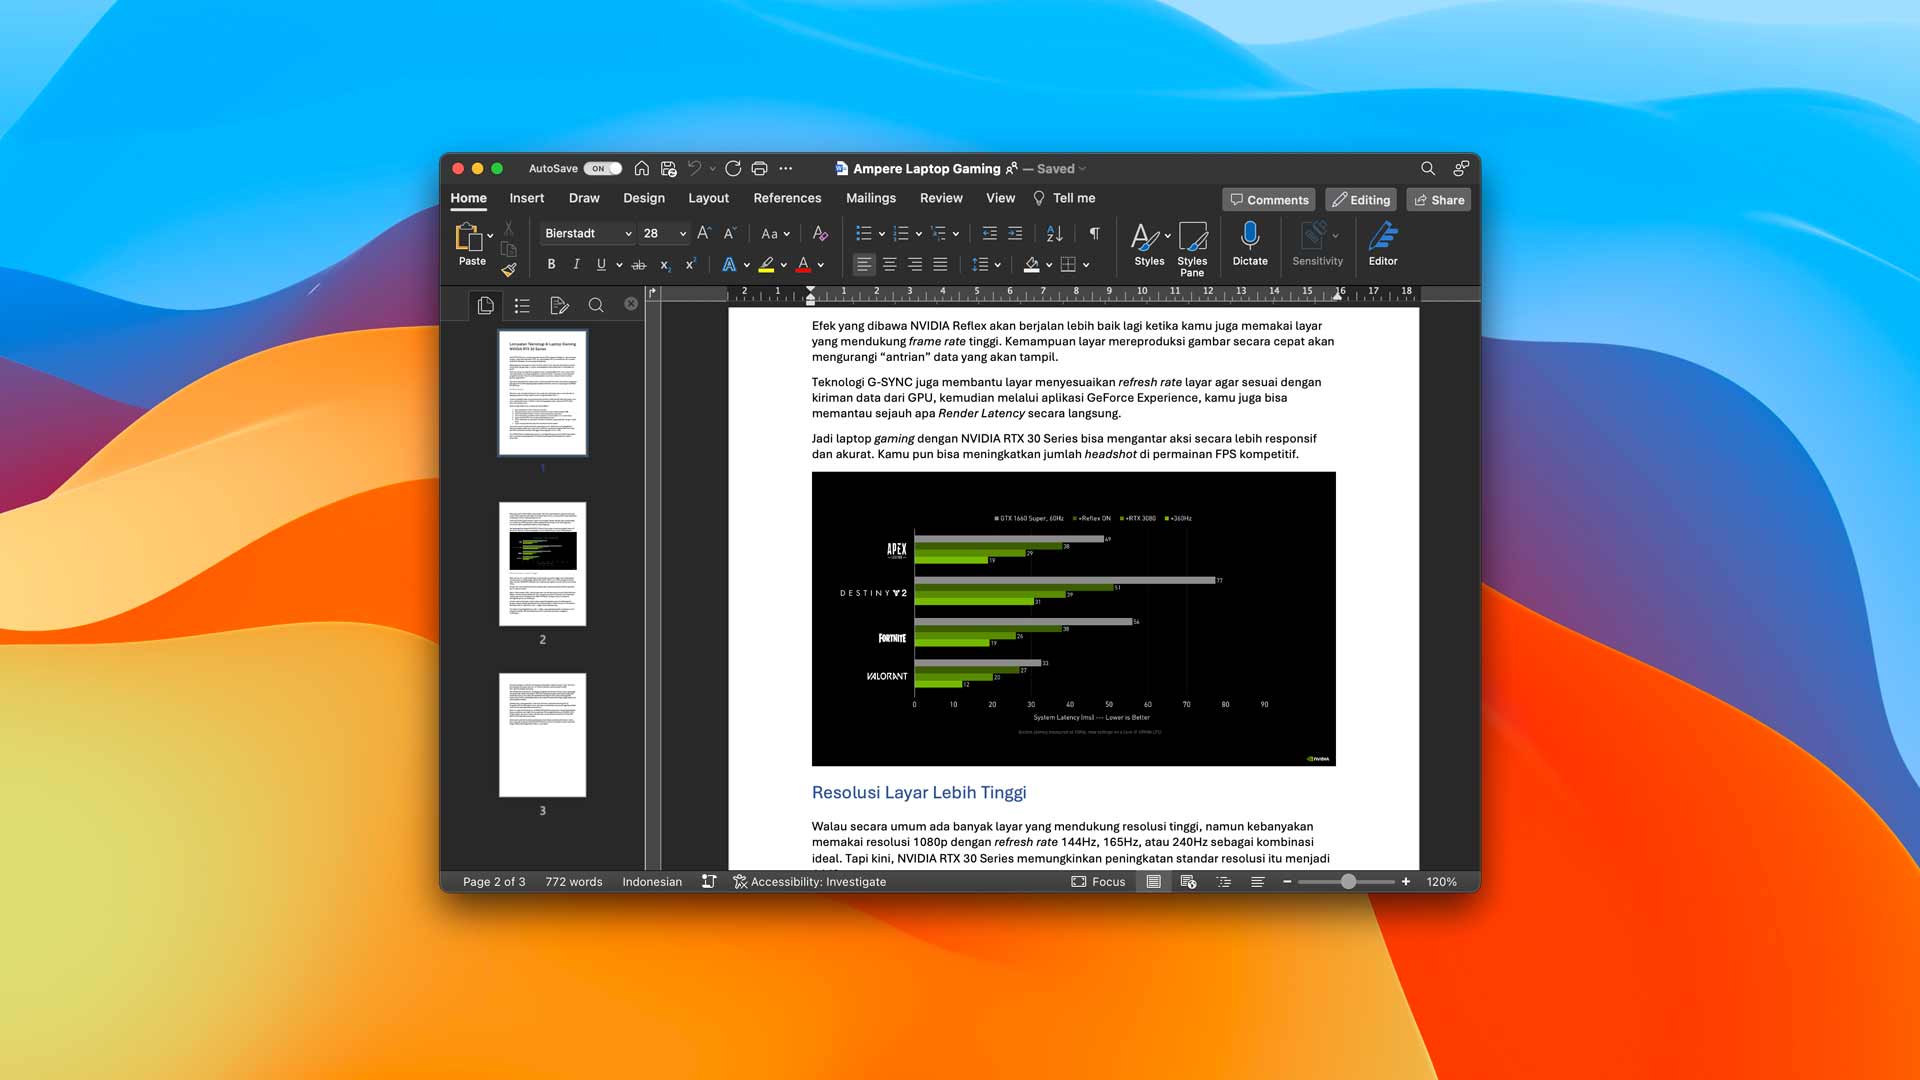Click the Copy icon

(x=508, y=249)
